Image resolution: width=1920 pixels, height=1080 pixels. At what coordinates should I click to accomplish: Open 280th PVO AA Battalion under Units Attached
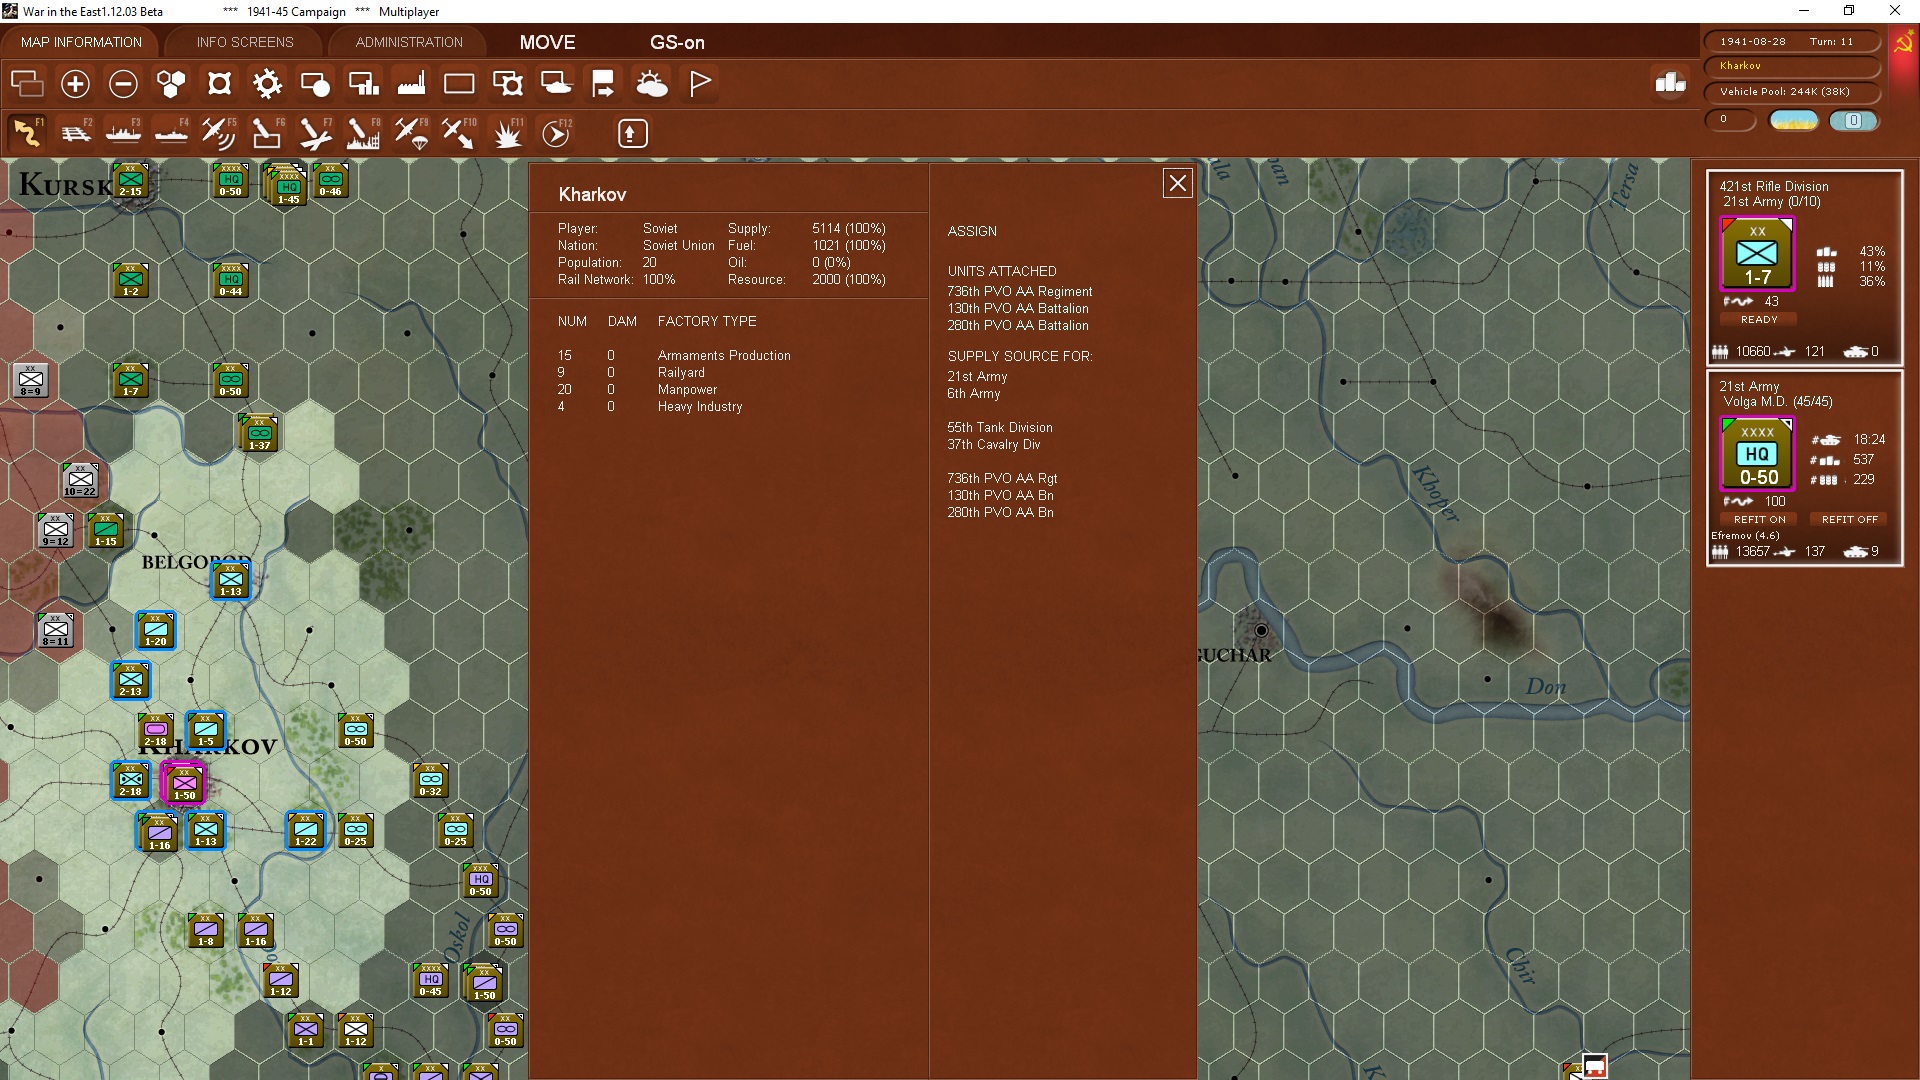tap(1018, 326)
